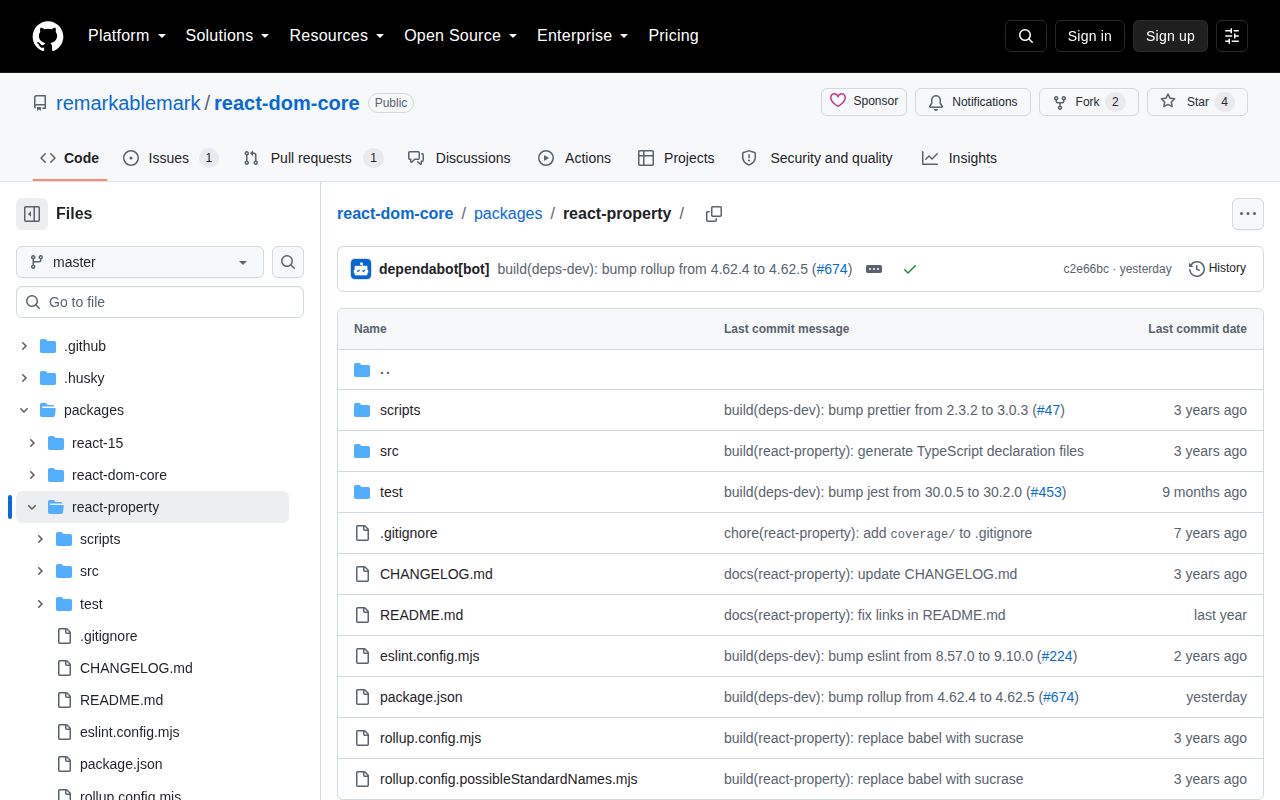Expand src folder chevron in sidebar

click(x=40, y=571)
